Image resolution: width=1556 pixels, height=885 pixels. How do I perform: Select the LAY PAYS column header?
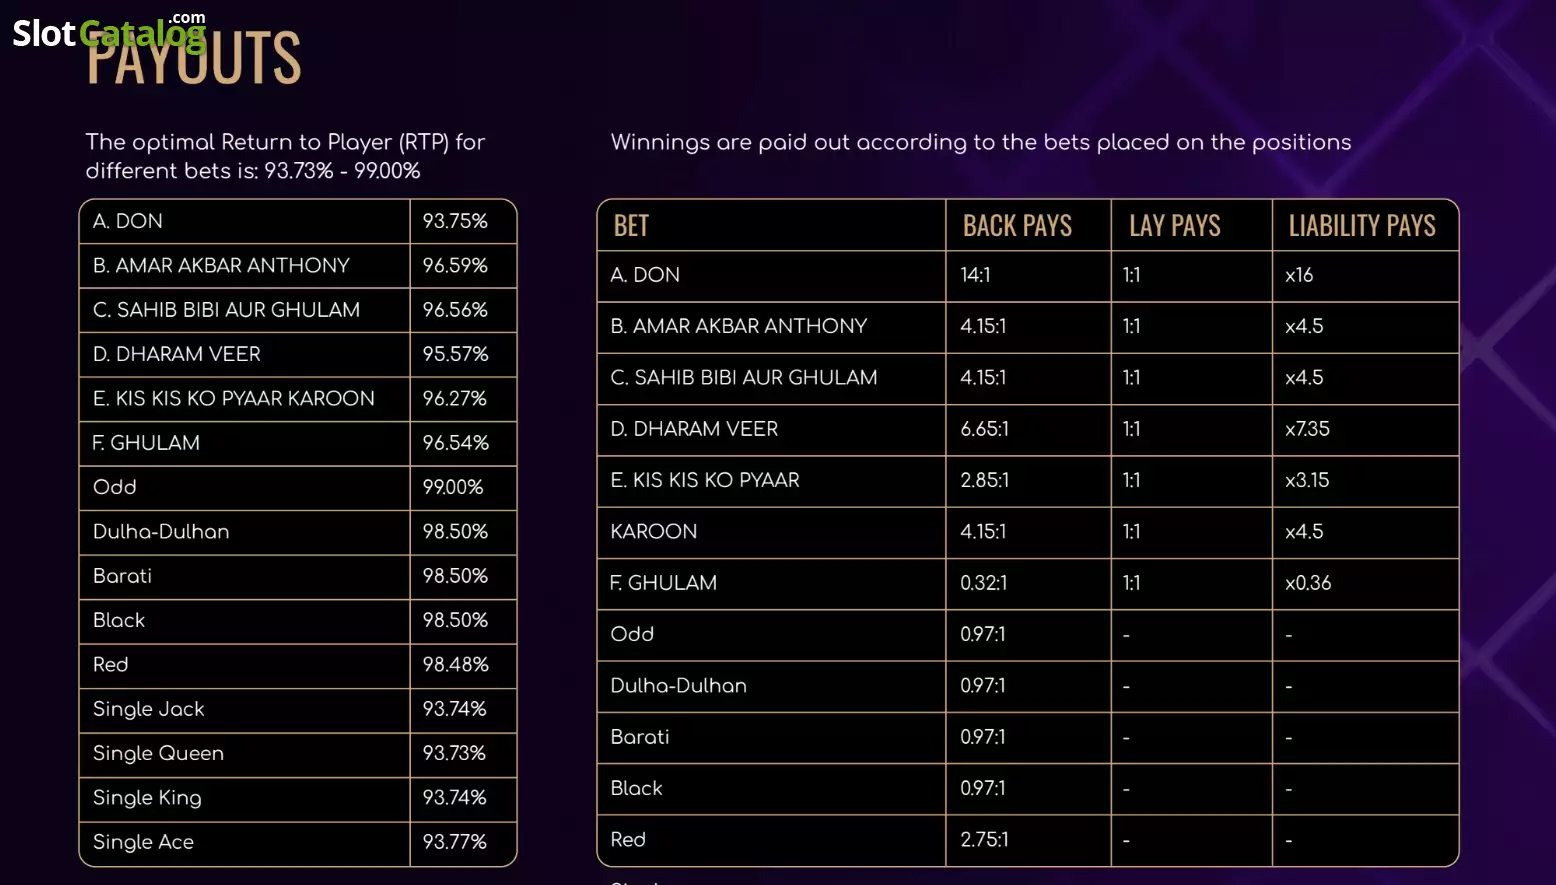click(1175, 226)
